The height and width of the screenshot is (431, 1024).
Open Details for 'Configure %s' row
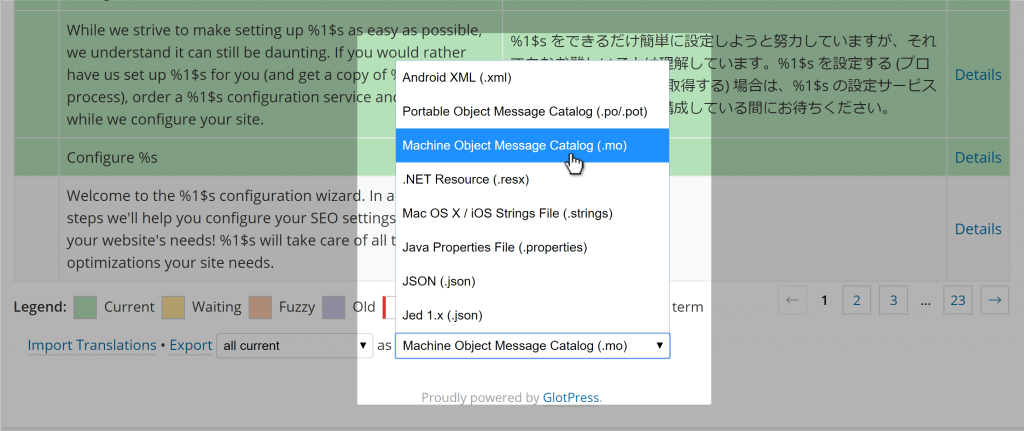coord(978,157)
